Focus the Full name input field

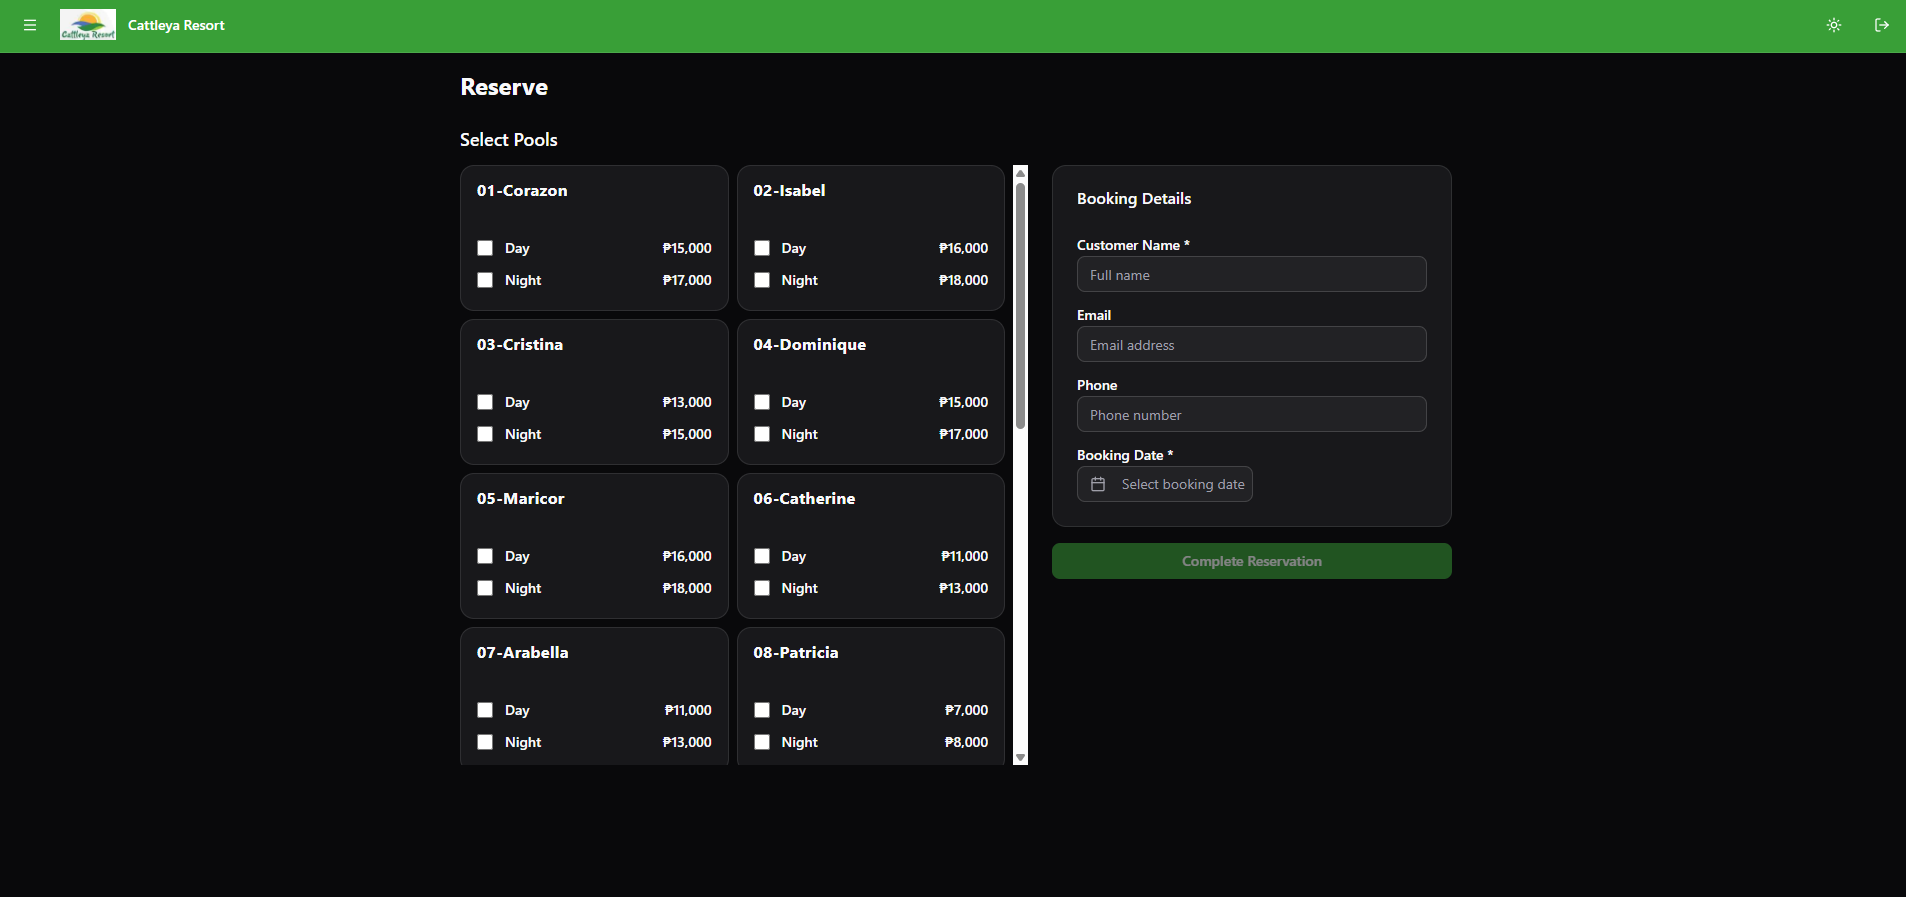[1252, 274]
